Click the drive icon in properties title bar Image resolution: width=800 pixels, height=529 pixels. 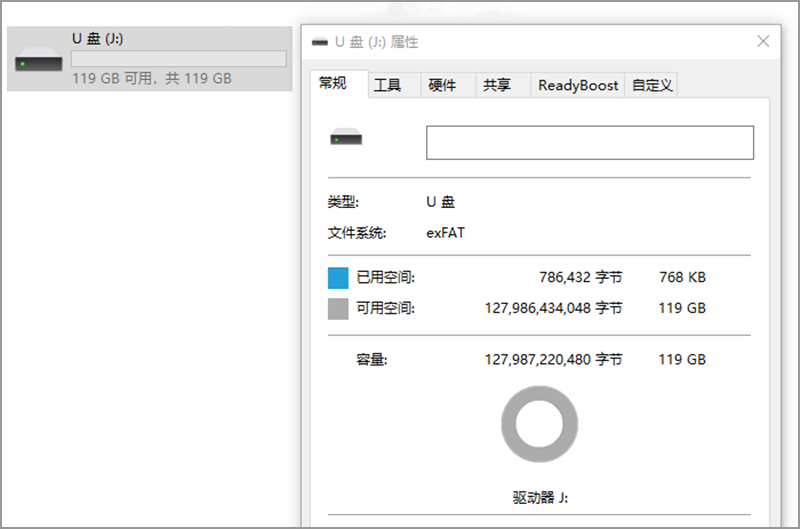320,42
